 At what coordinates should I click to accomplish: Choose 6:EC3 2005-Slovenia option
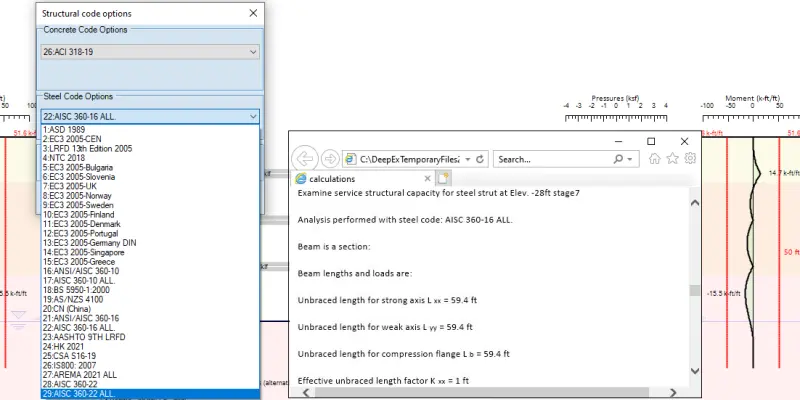point(79,177)
